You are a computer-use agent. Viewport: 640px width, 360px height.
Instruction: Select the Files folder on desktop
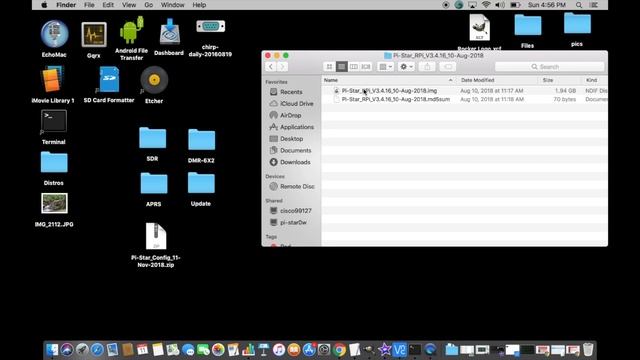[528, 25]
